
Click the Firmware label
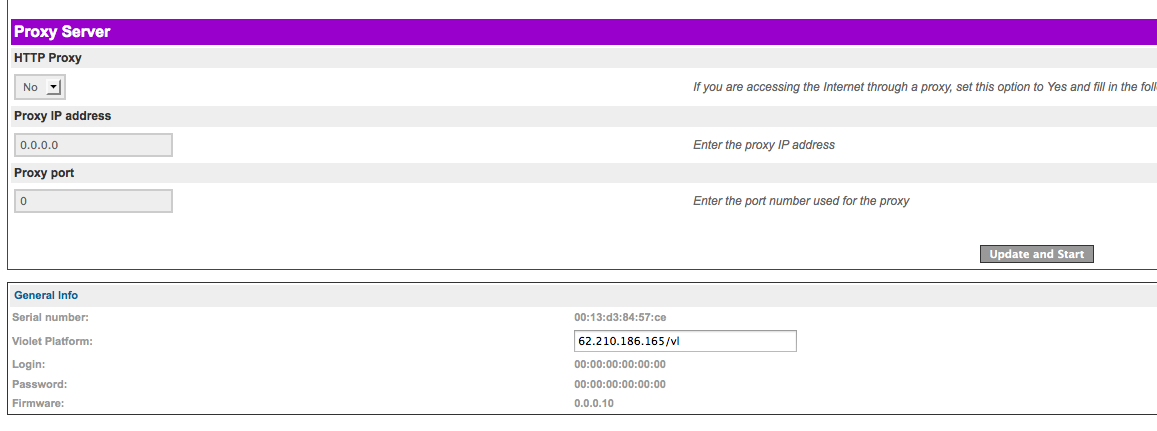pyautogui.click(x=37, y=403)
